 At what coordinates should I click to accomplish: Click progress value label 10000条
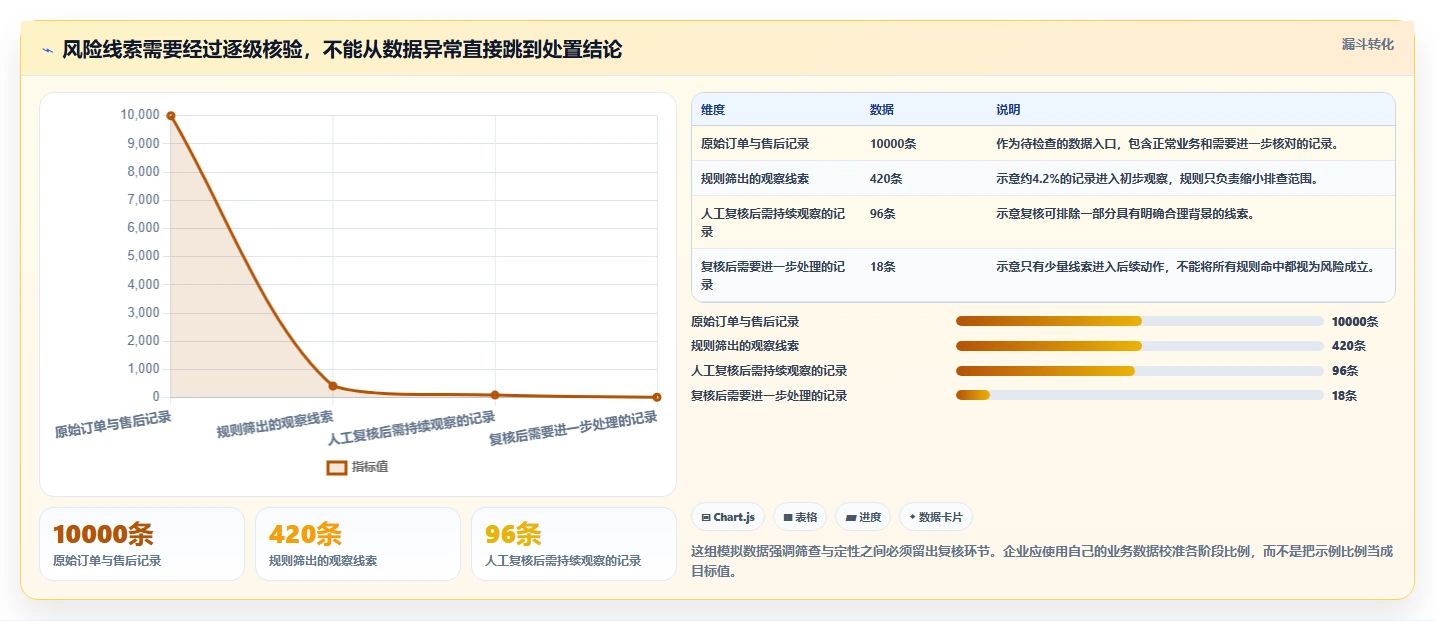1355,322
